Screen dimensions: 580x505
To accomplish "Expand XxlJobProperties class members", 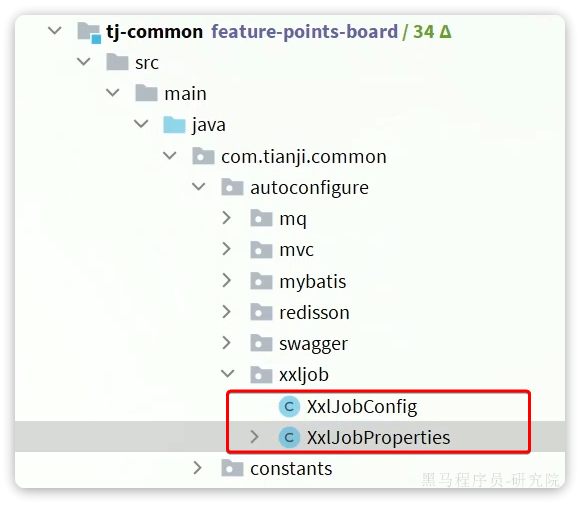I will tap(254, 437).
